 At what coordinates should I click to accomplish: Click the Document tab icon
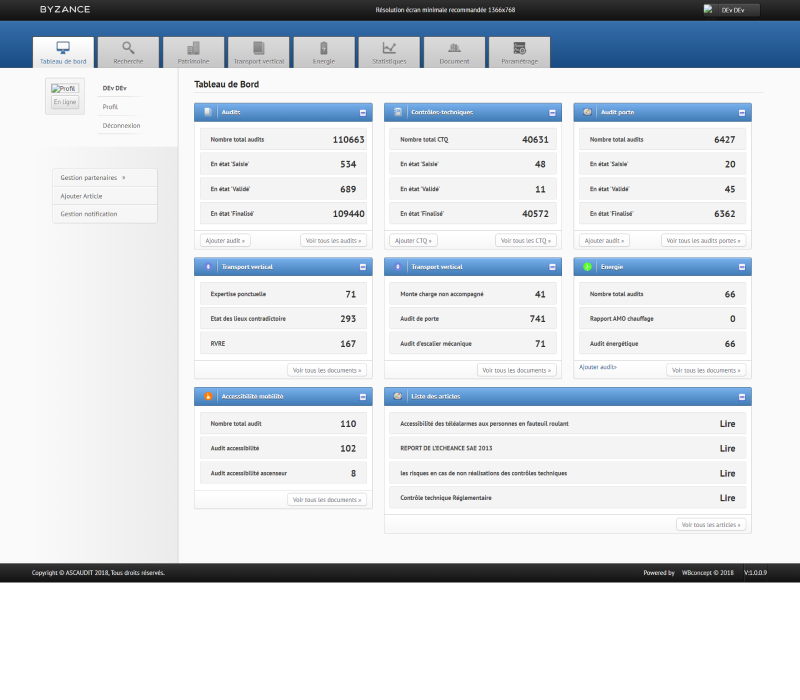[454, 48]
